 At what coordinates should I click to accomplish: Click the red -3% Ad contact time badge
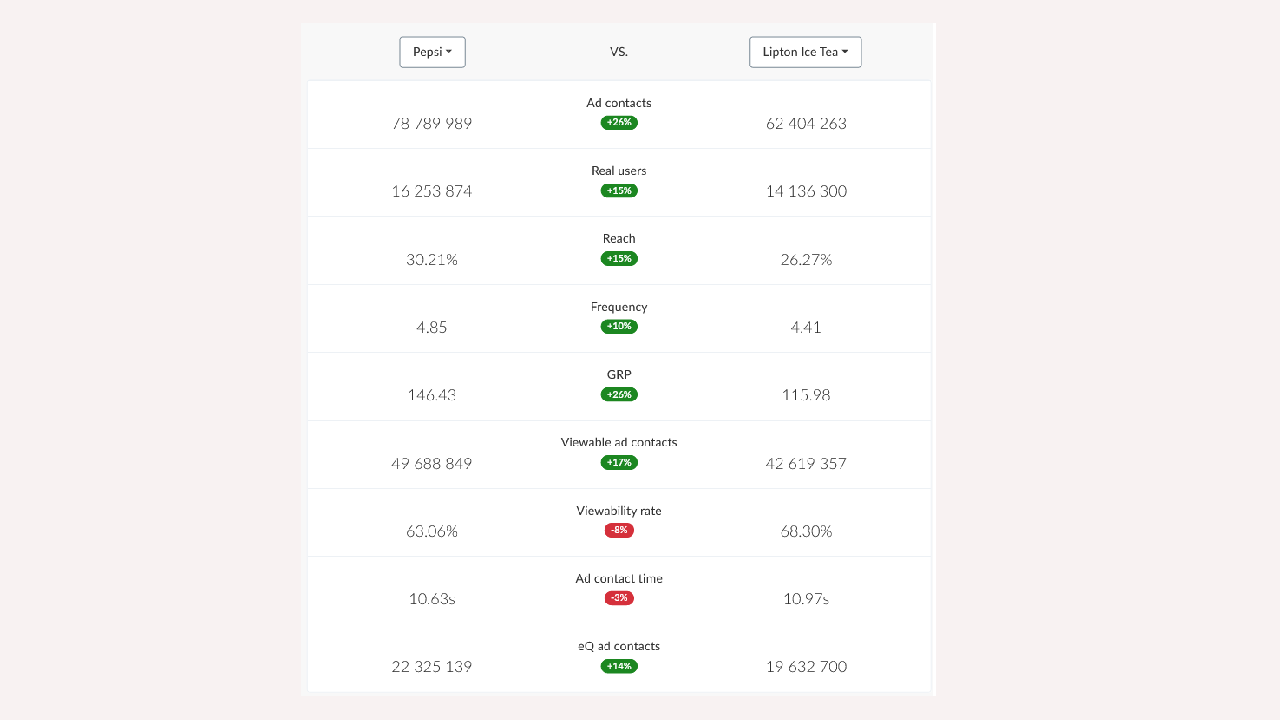coord(619,598)
